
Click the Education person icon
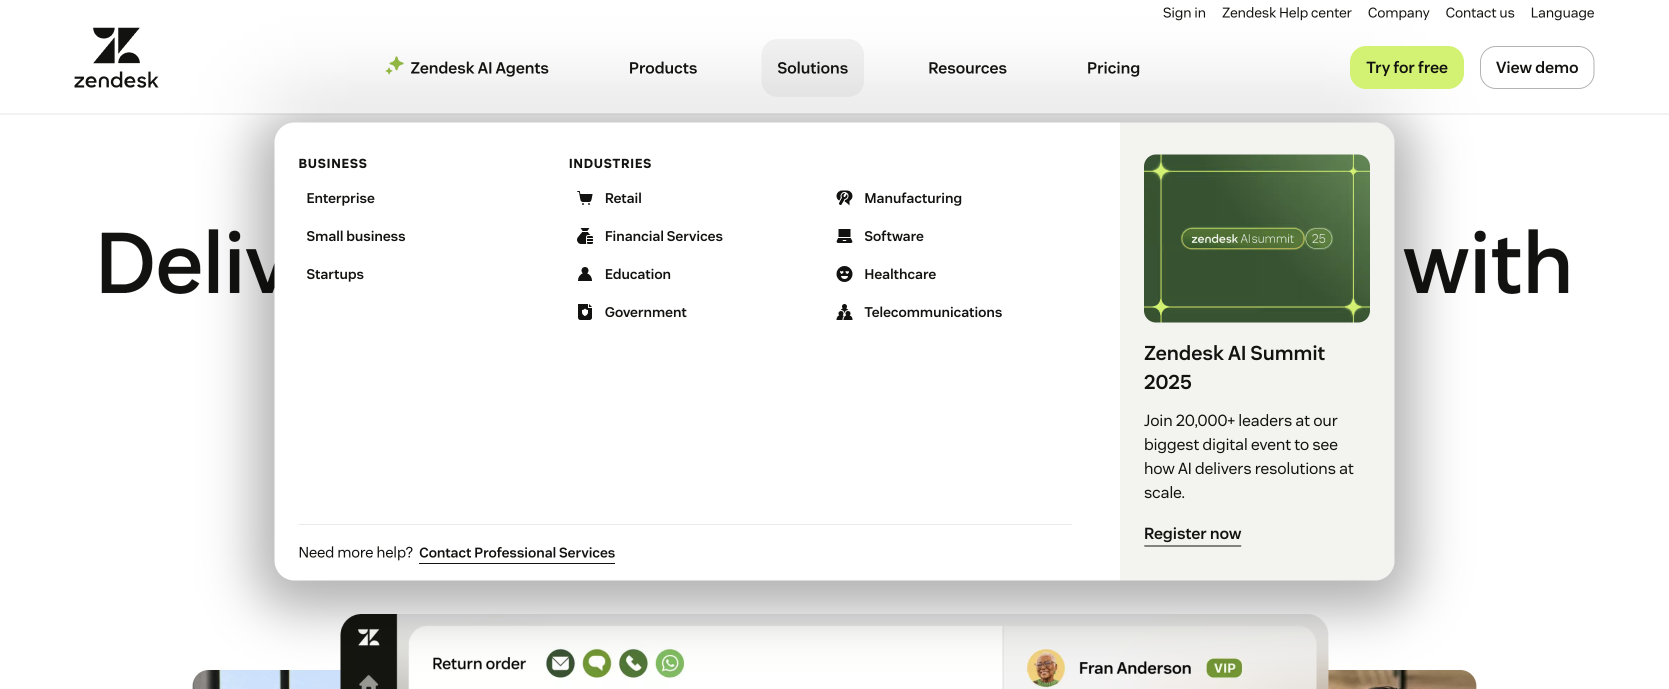(x=585, y=274)
